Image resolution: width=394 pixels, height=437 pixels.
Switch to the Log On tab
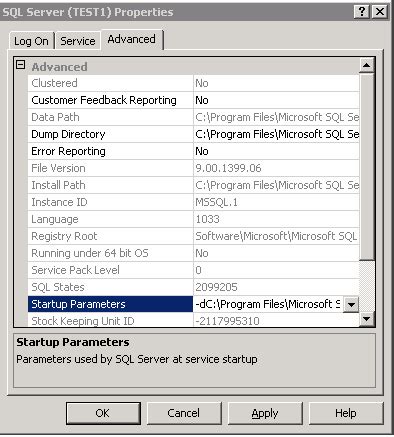click(x=31, y=41)
